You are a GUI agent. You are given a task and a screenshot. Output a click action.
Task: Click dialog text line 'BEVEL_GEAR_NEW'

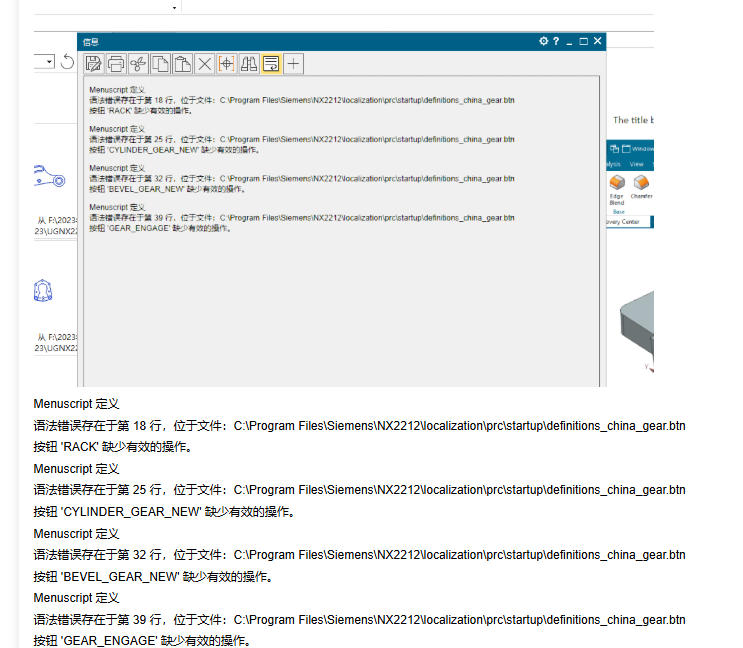[167, 189]
